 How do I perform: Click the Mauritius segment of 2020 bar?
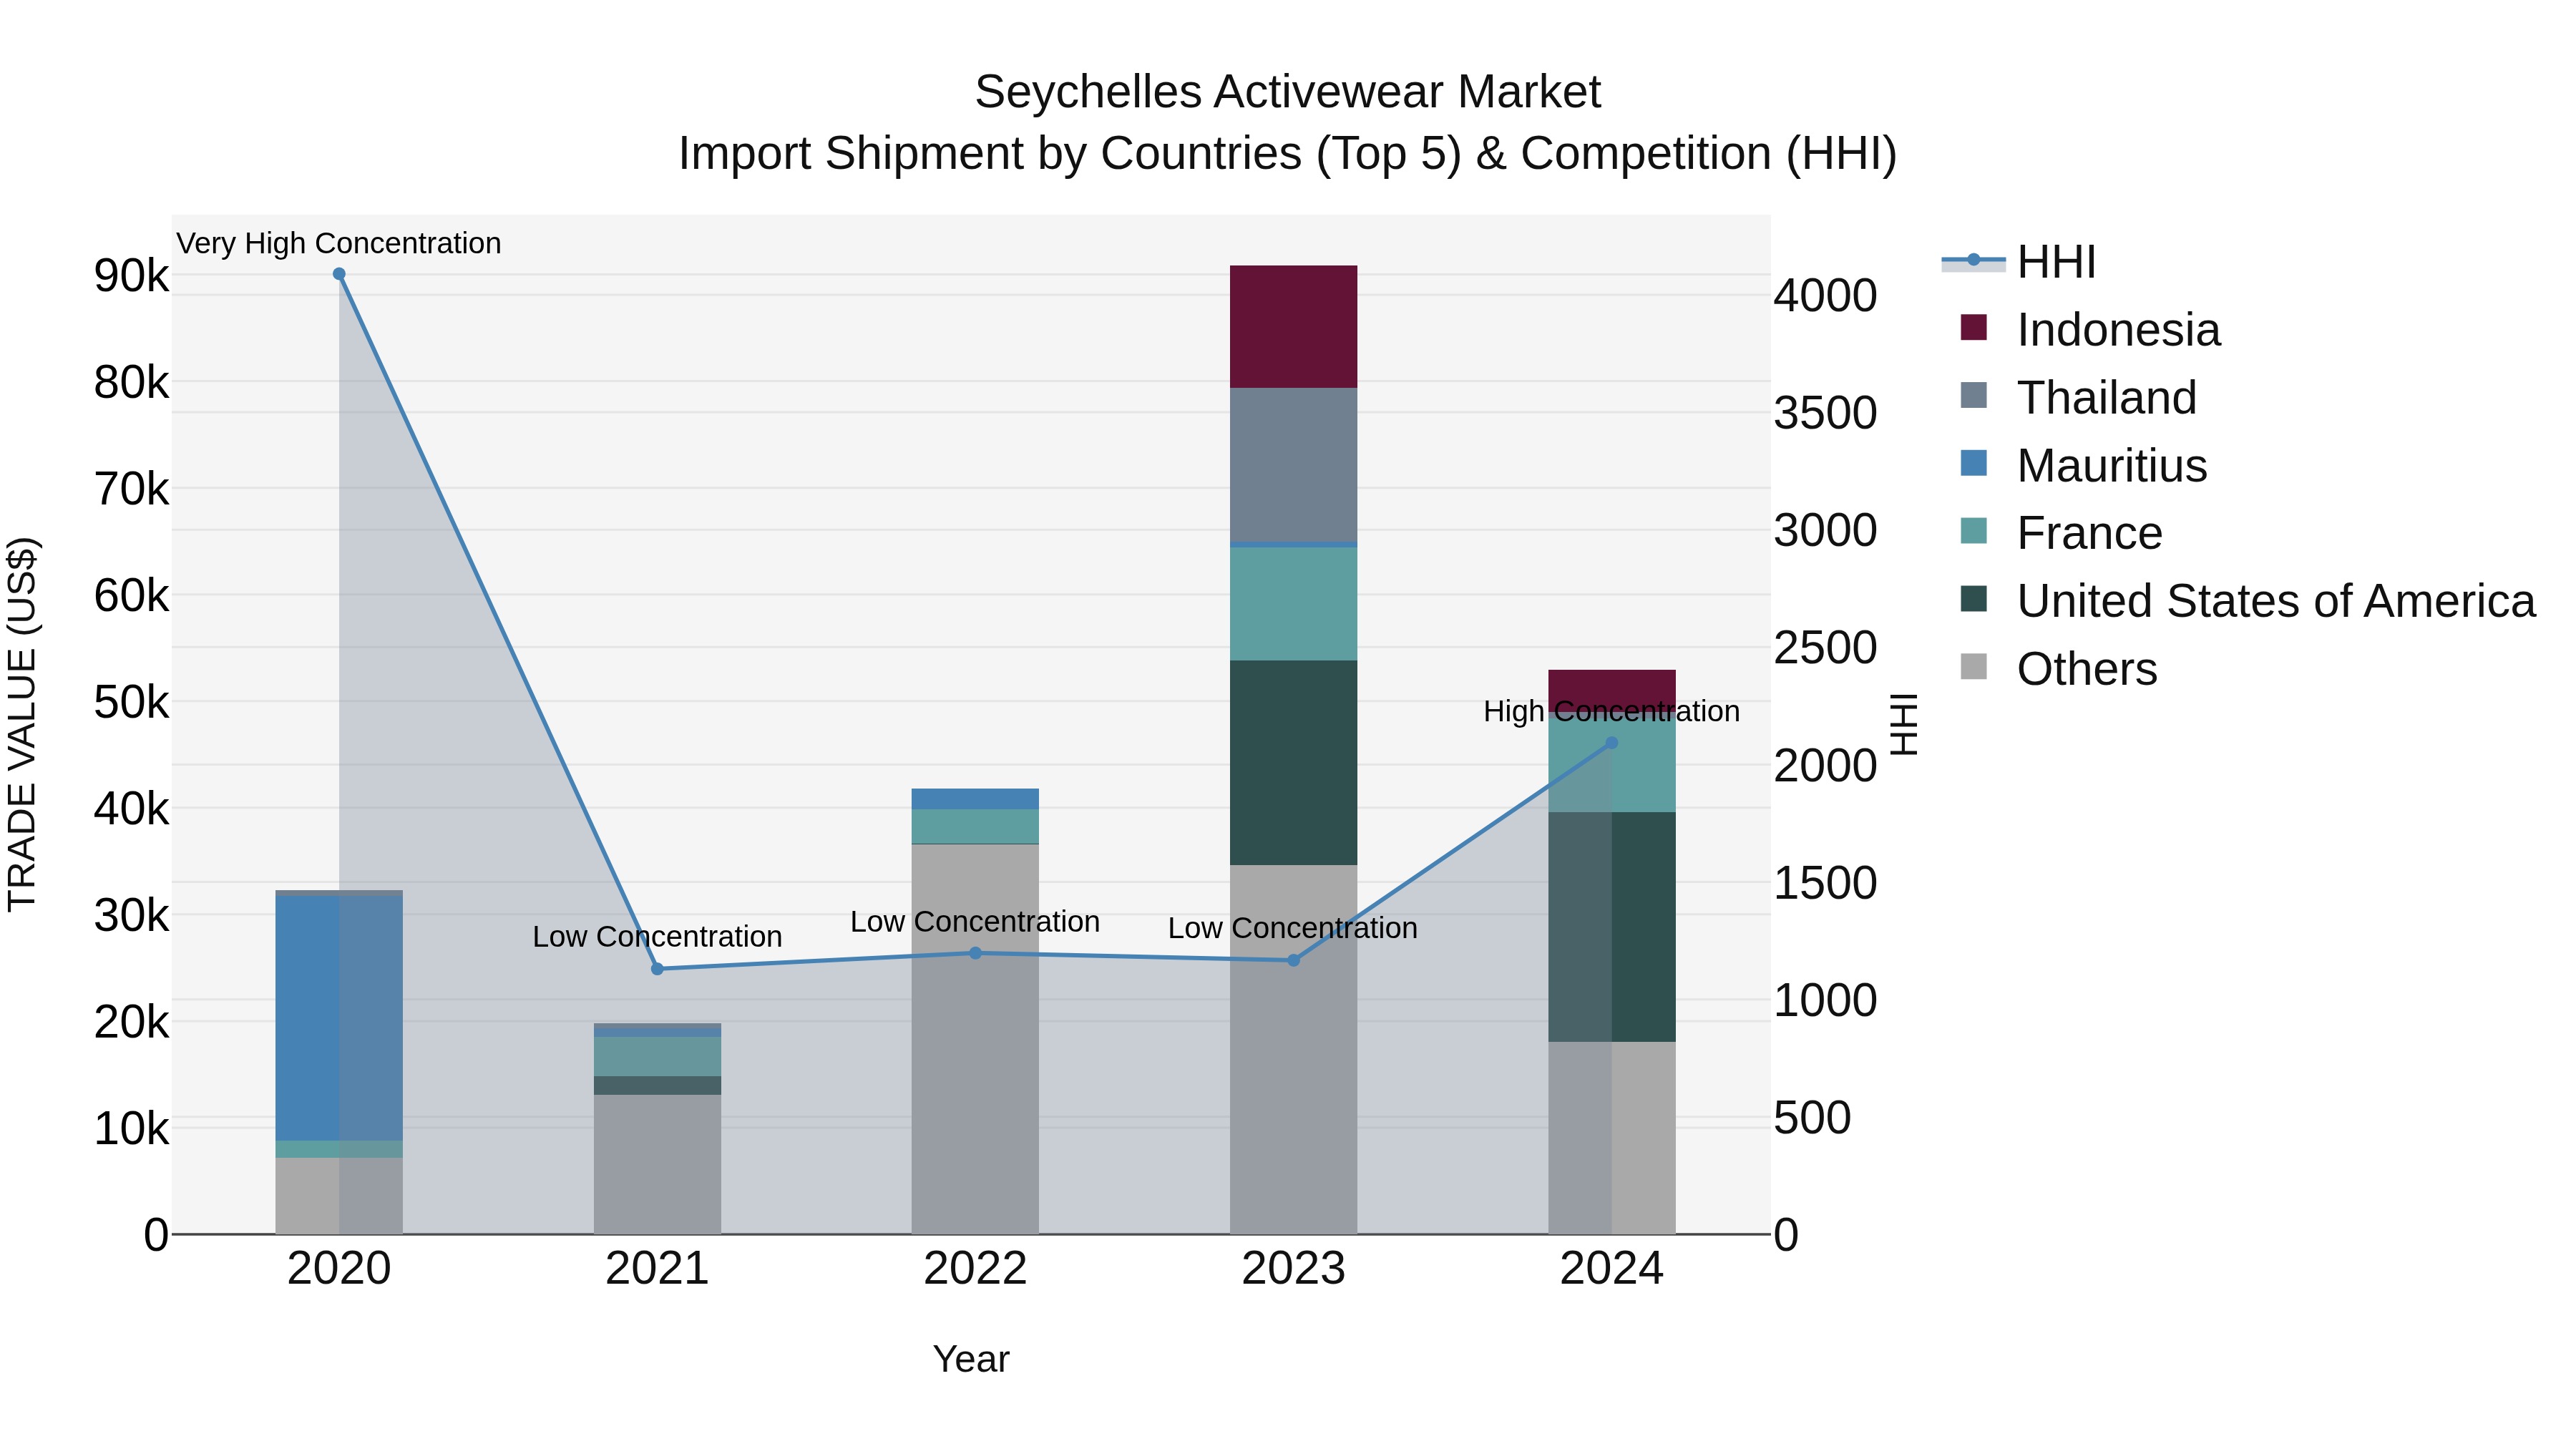point(339,1018)
